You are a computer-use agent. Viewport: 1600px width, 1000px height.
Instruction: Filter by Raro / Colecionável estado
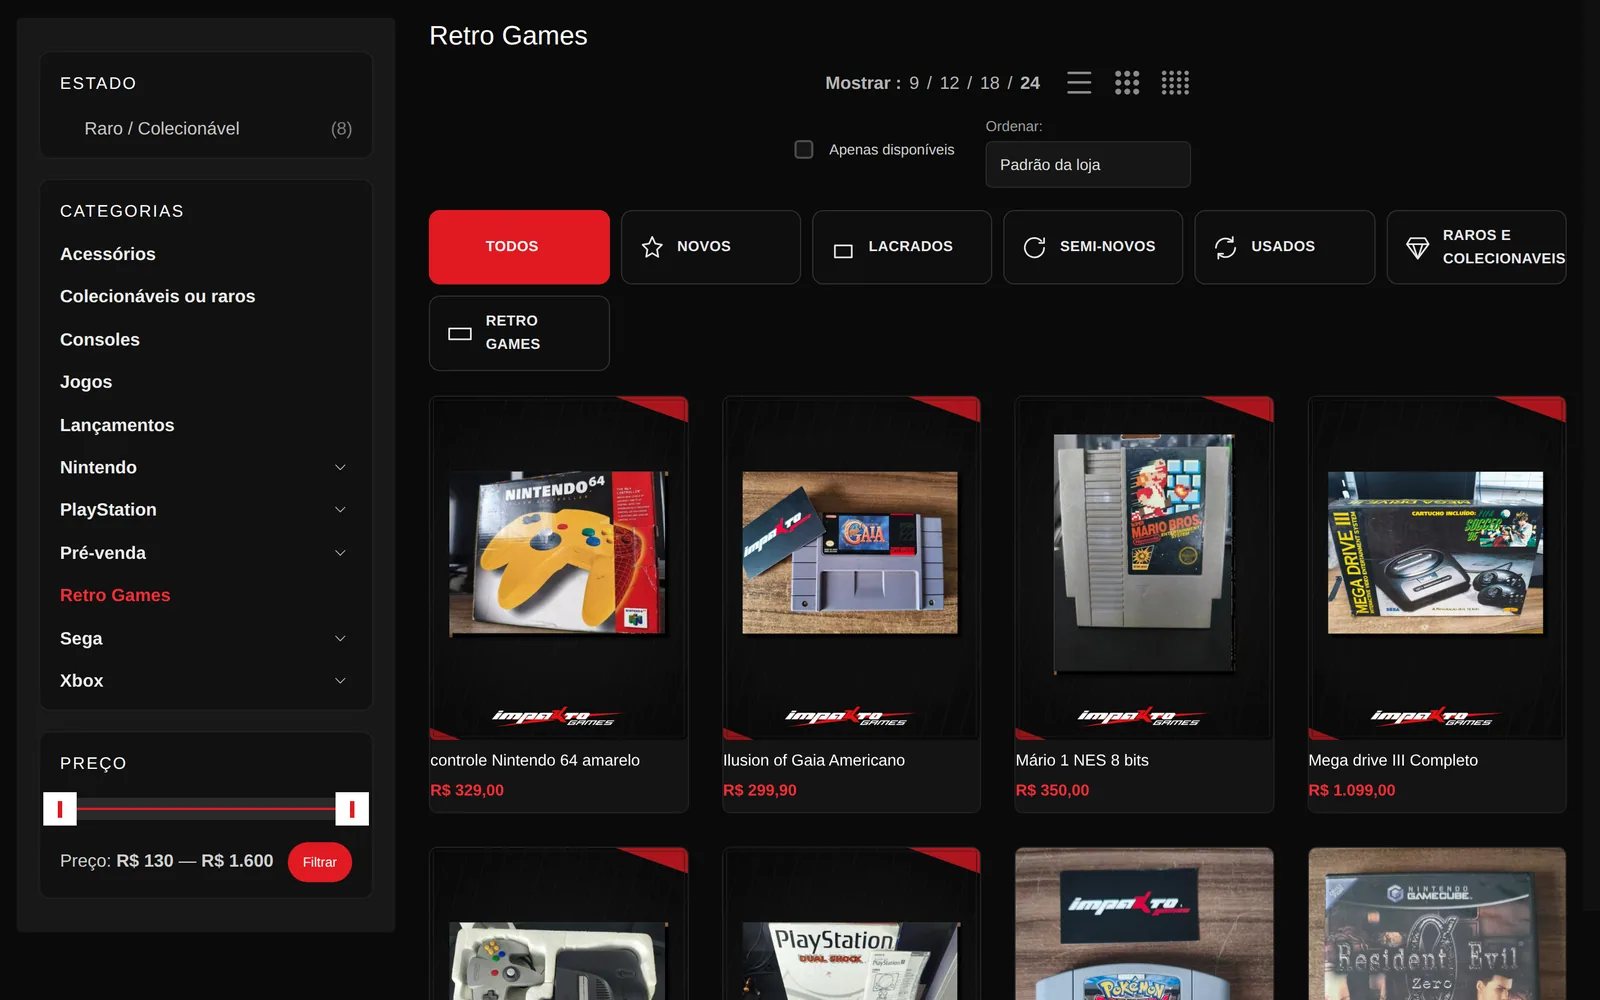(162, 129)
